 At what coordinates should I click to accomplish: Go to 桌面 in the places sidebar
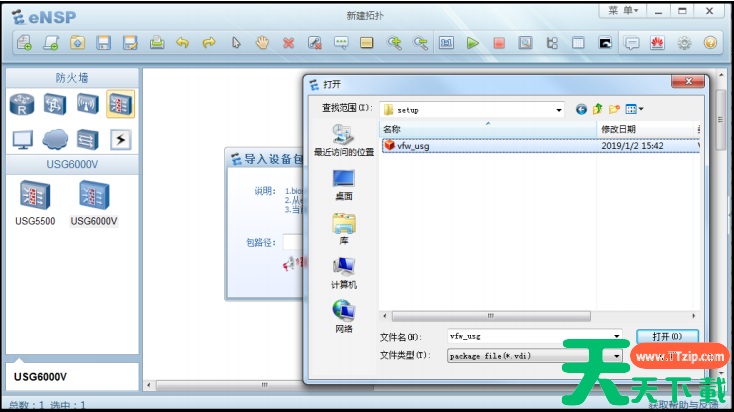343,185
